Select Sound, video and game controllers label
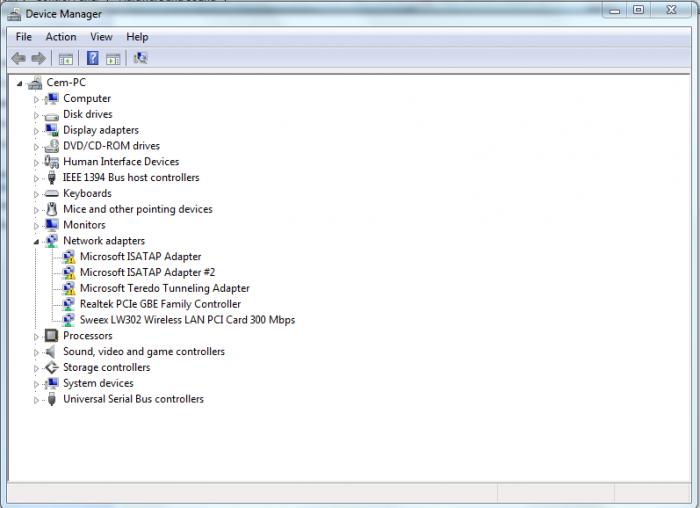This screenshot has height=508, width=700. coord(144,352)
